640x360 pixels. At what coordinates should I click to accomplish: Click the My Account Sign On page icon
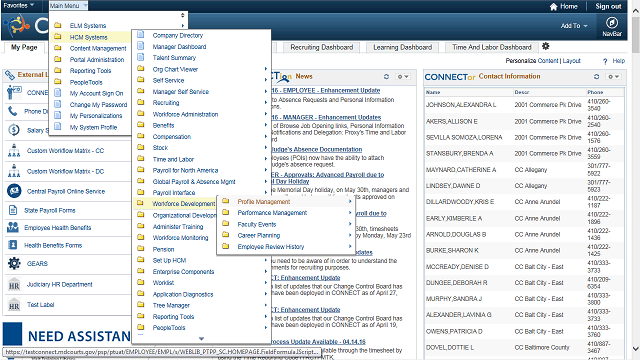58,93
